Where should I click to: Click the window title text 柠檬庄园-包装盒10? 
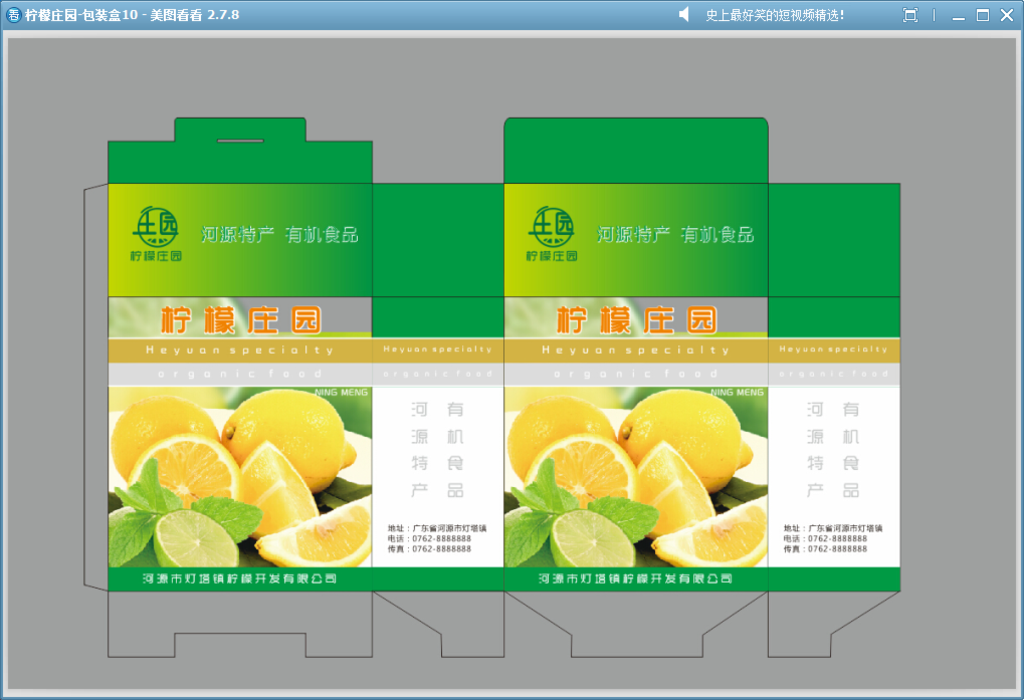(x=82, y=15)
